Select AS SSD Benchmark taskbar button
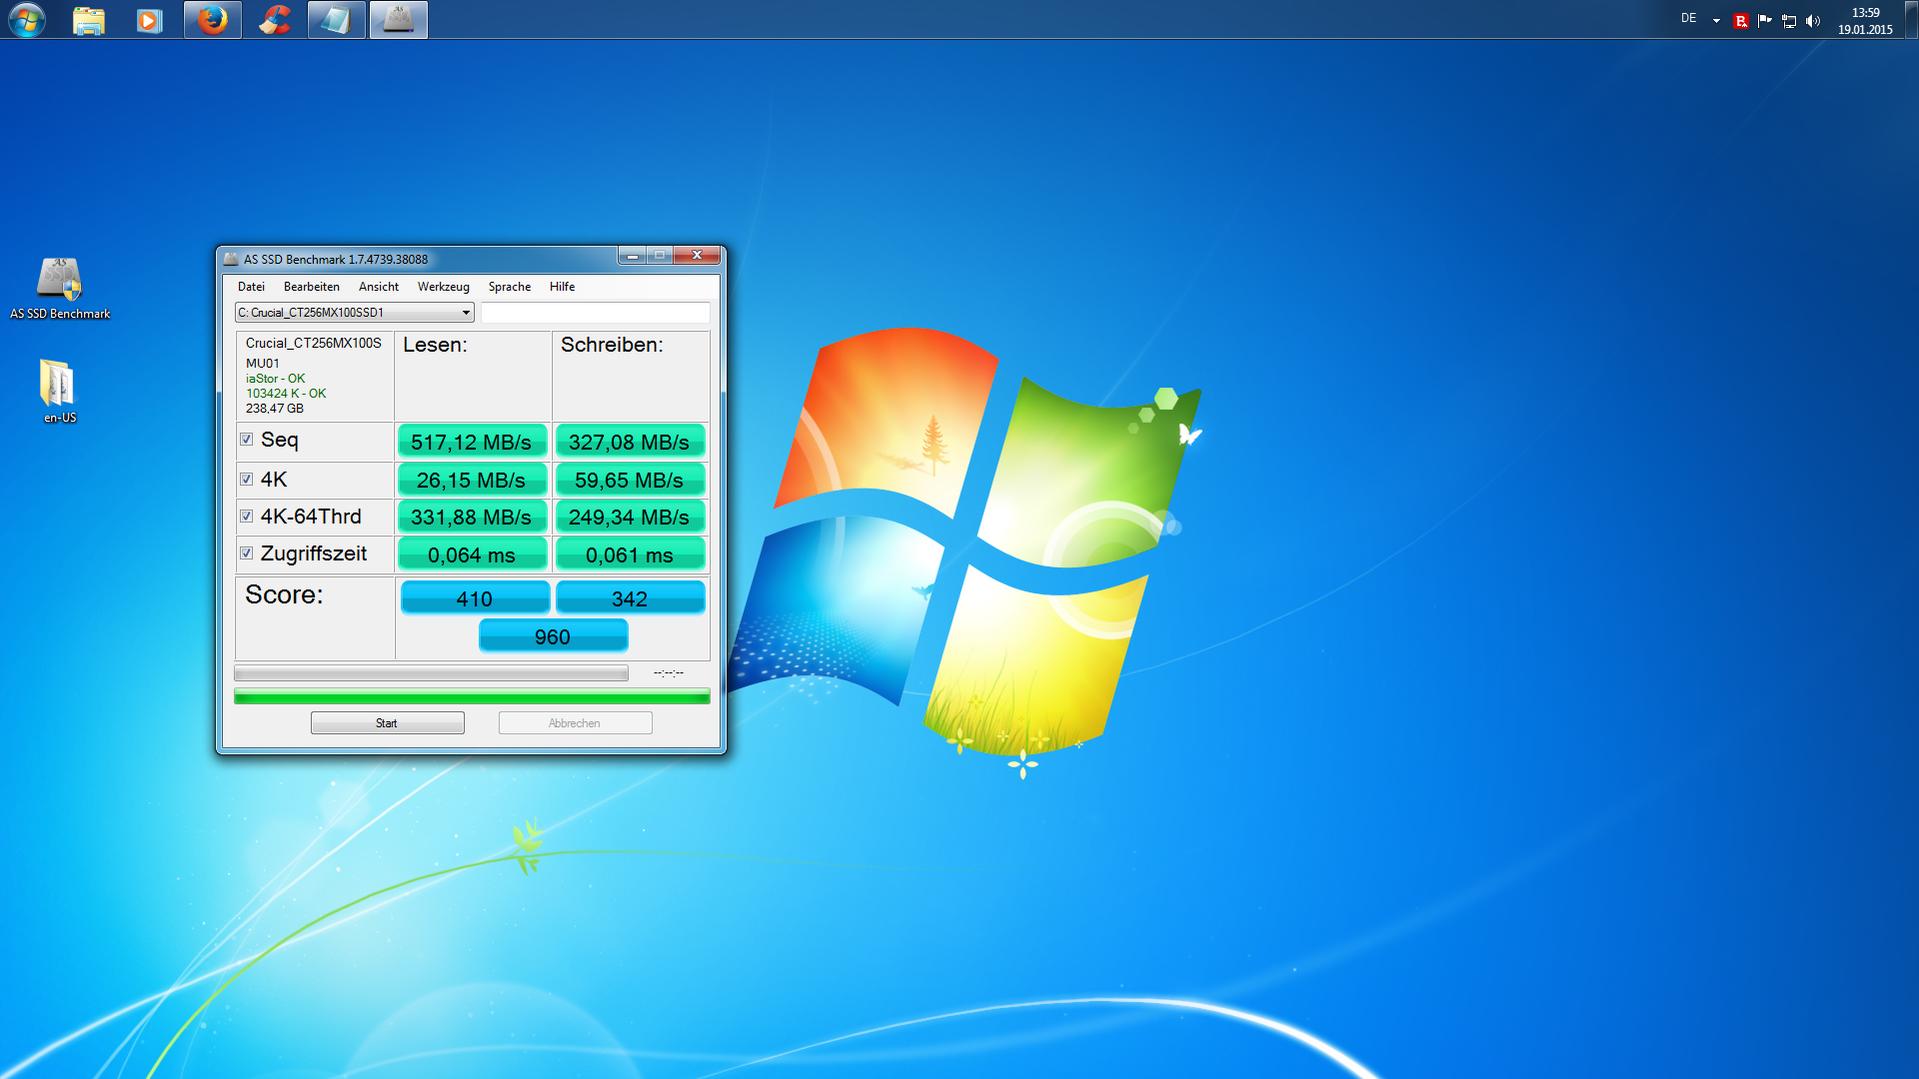 [398, 20]
